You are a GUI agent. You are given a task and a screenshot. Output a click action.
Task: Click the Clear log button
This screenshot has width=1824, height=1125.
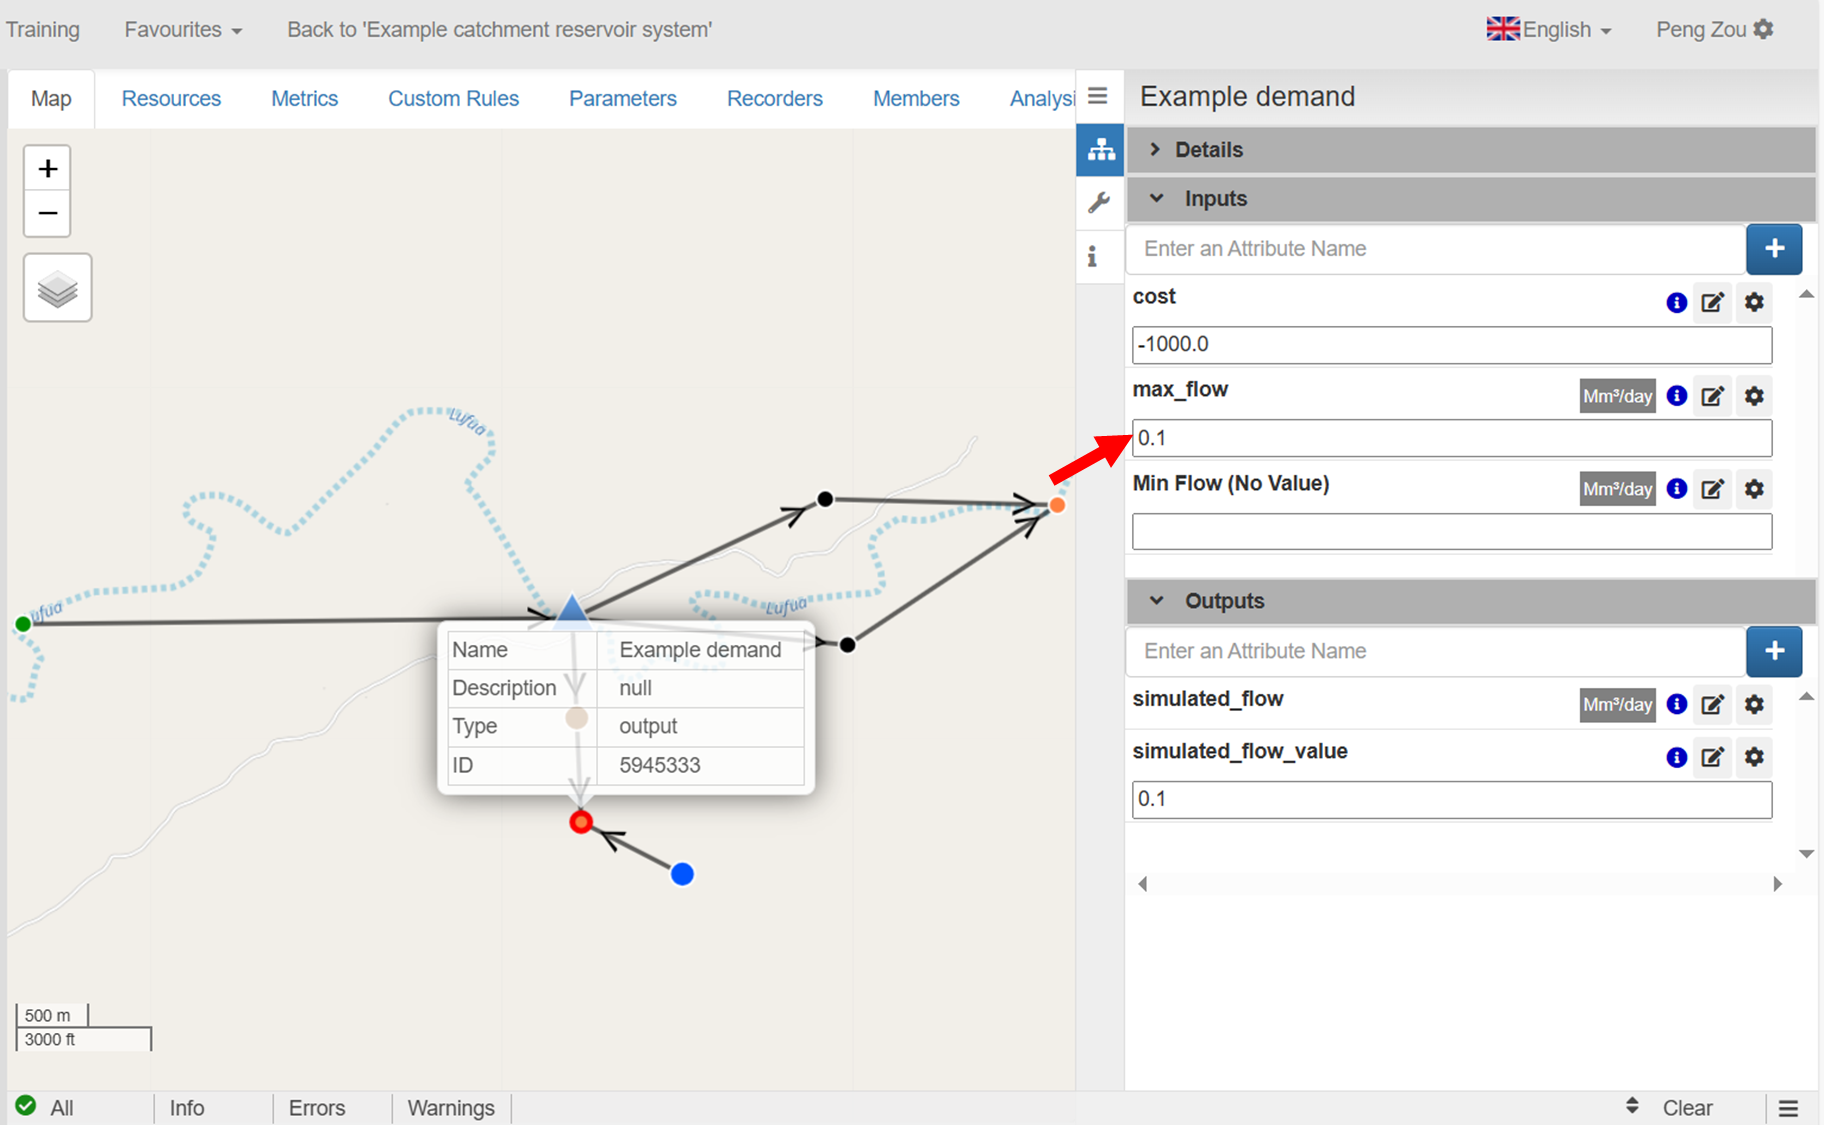click(1687, 1107)
